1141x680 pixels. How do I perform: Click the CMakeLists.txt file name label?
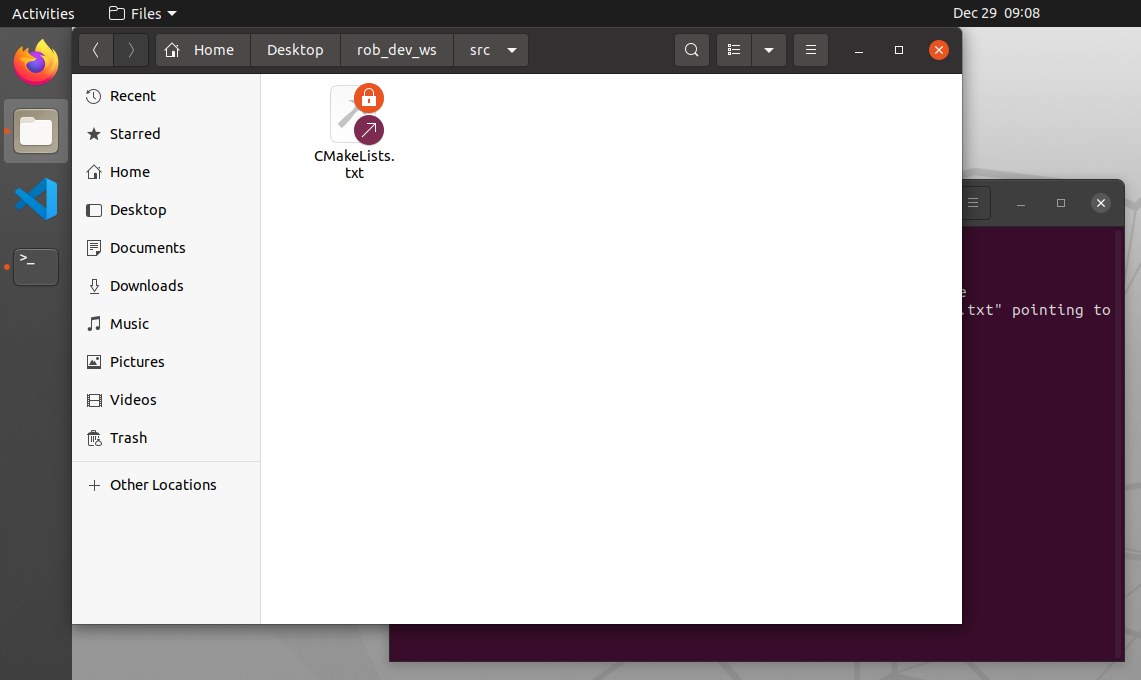click(354, 165)
